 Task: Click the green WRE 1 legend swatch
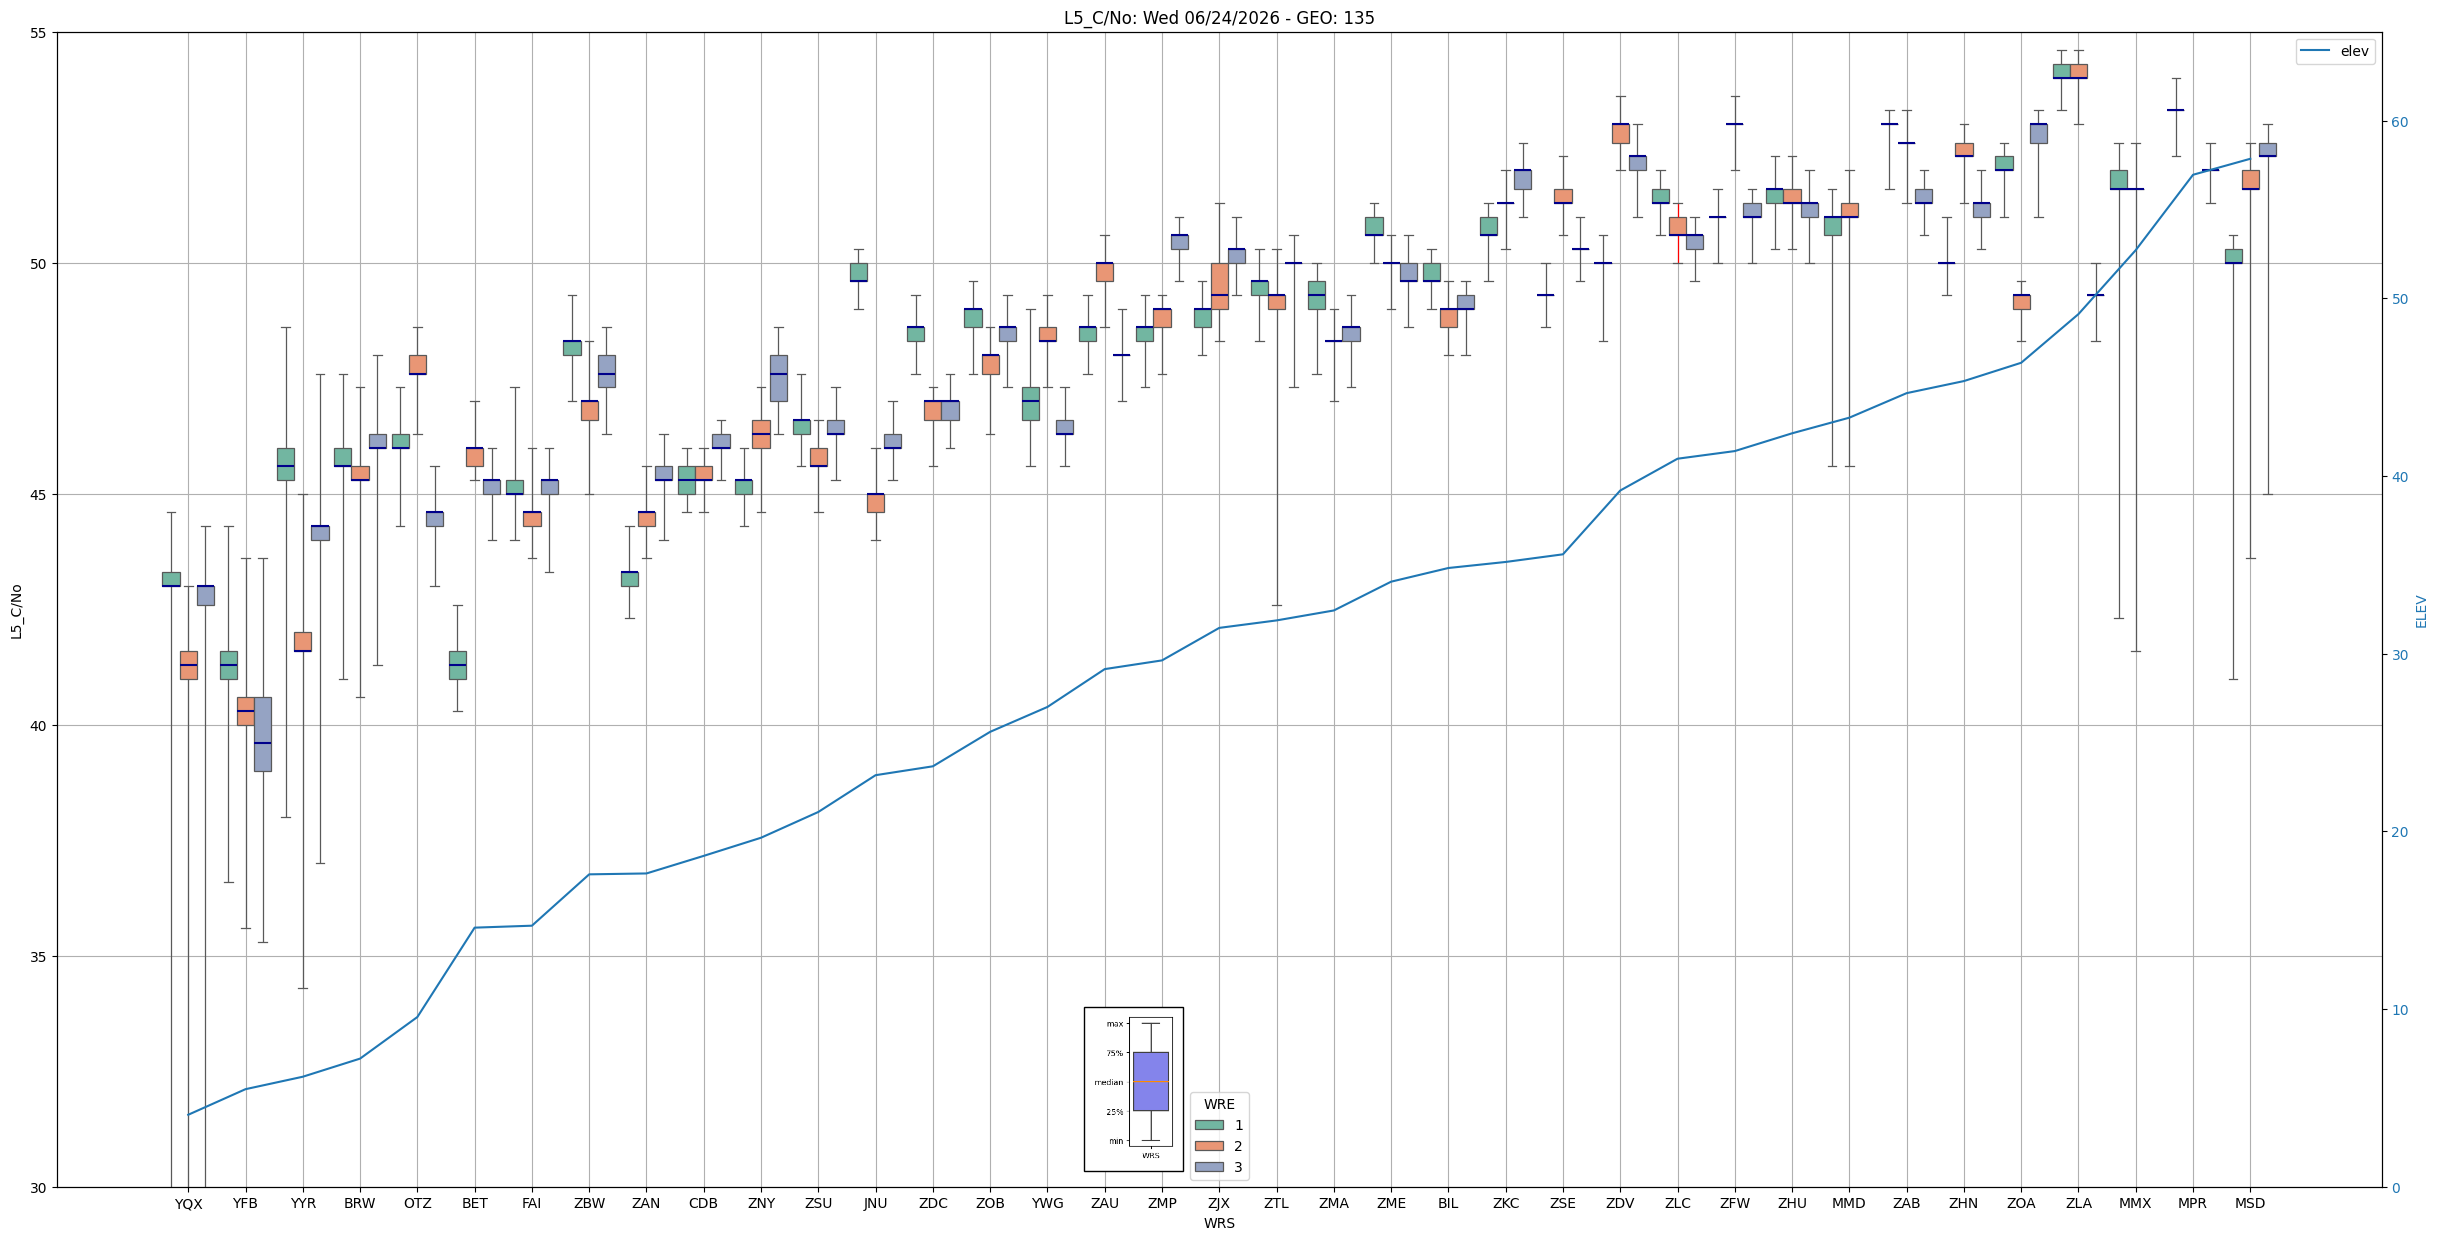coord(1209,1125)
